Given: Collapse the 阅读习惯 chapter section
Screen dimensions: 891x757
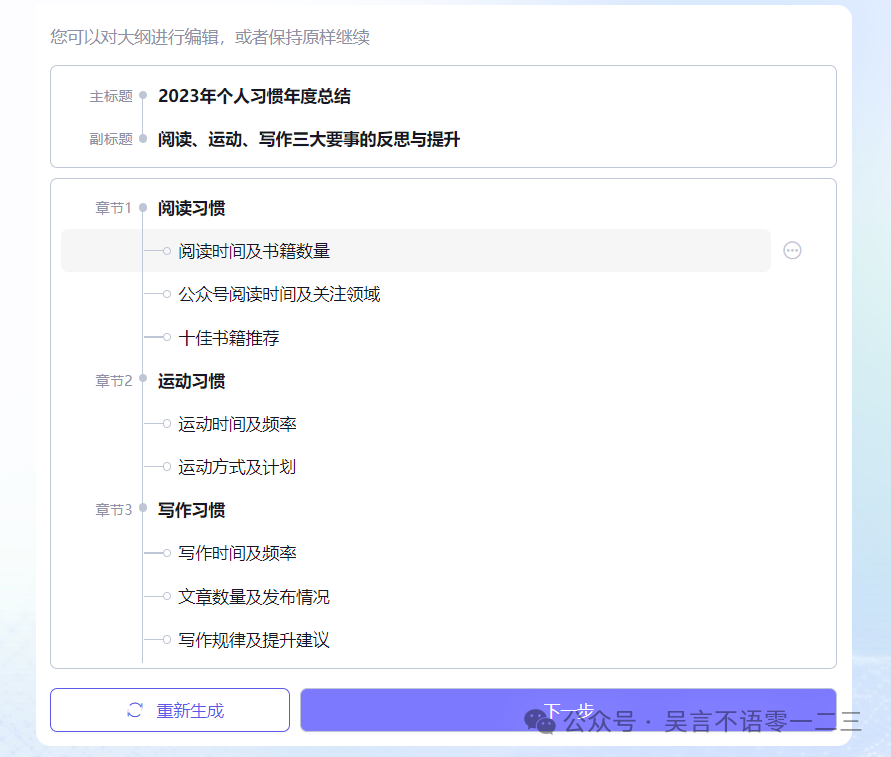Looking at the screenshot, I should pyautogui.click(x=143, y=208).
